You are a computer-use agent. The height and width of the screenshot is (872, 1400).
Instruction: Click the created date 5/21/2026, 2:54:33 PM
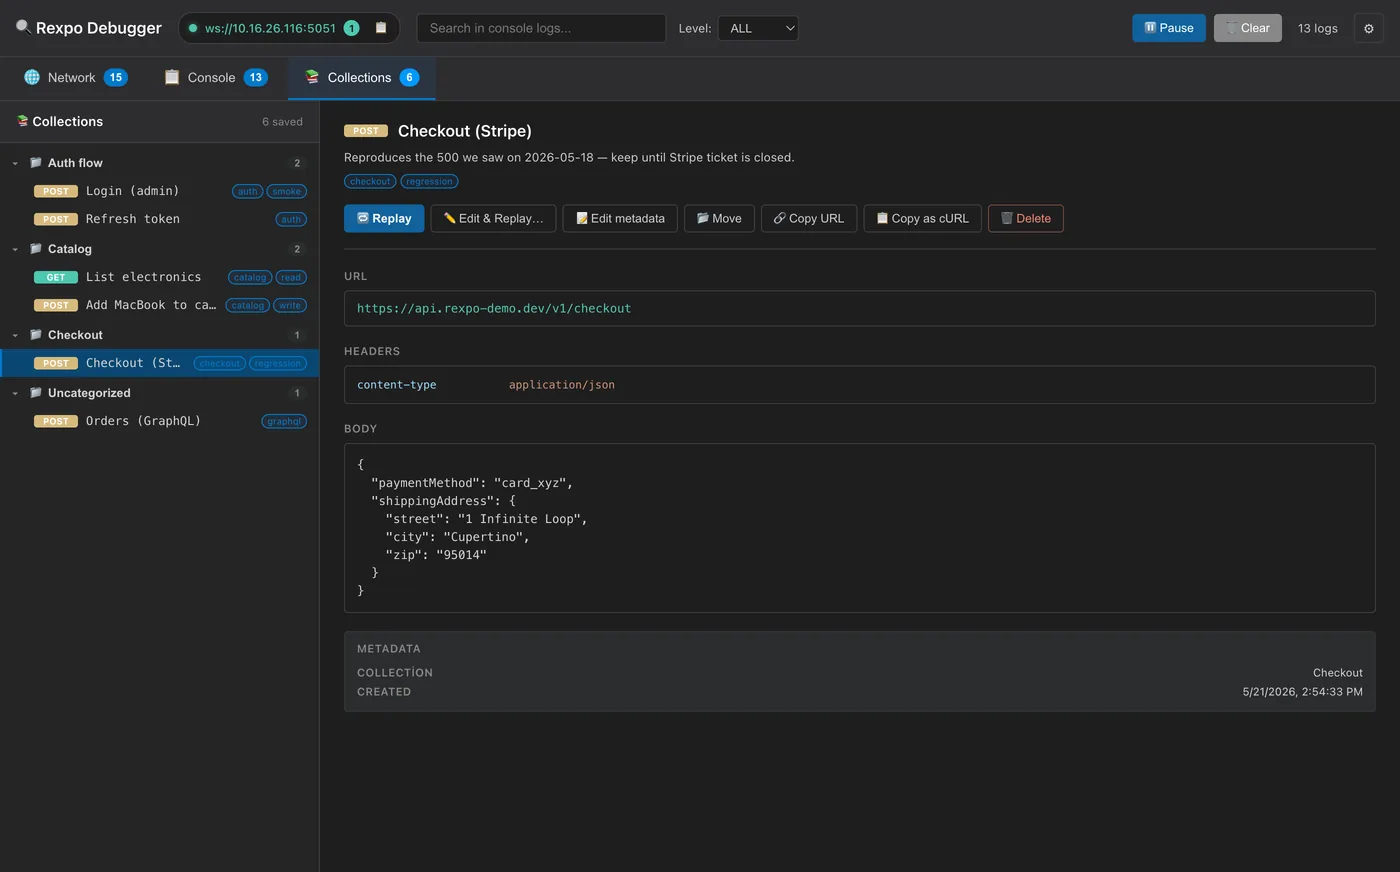1302,691
